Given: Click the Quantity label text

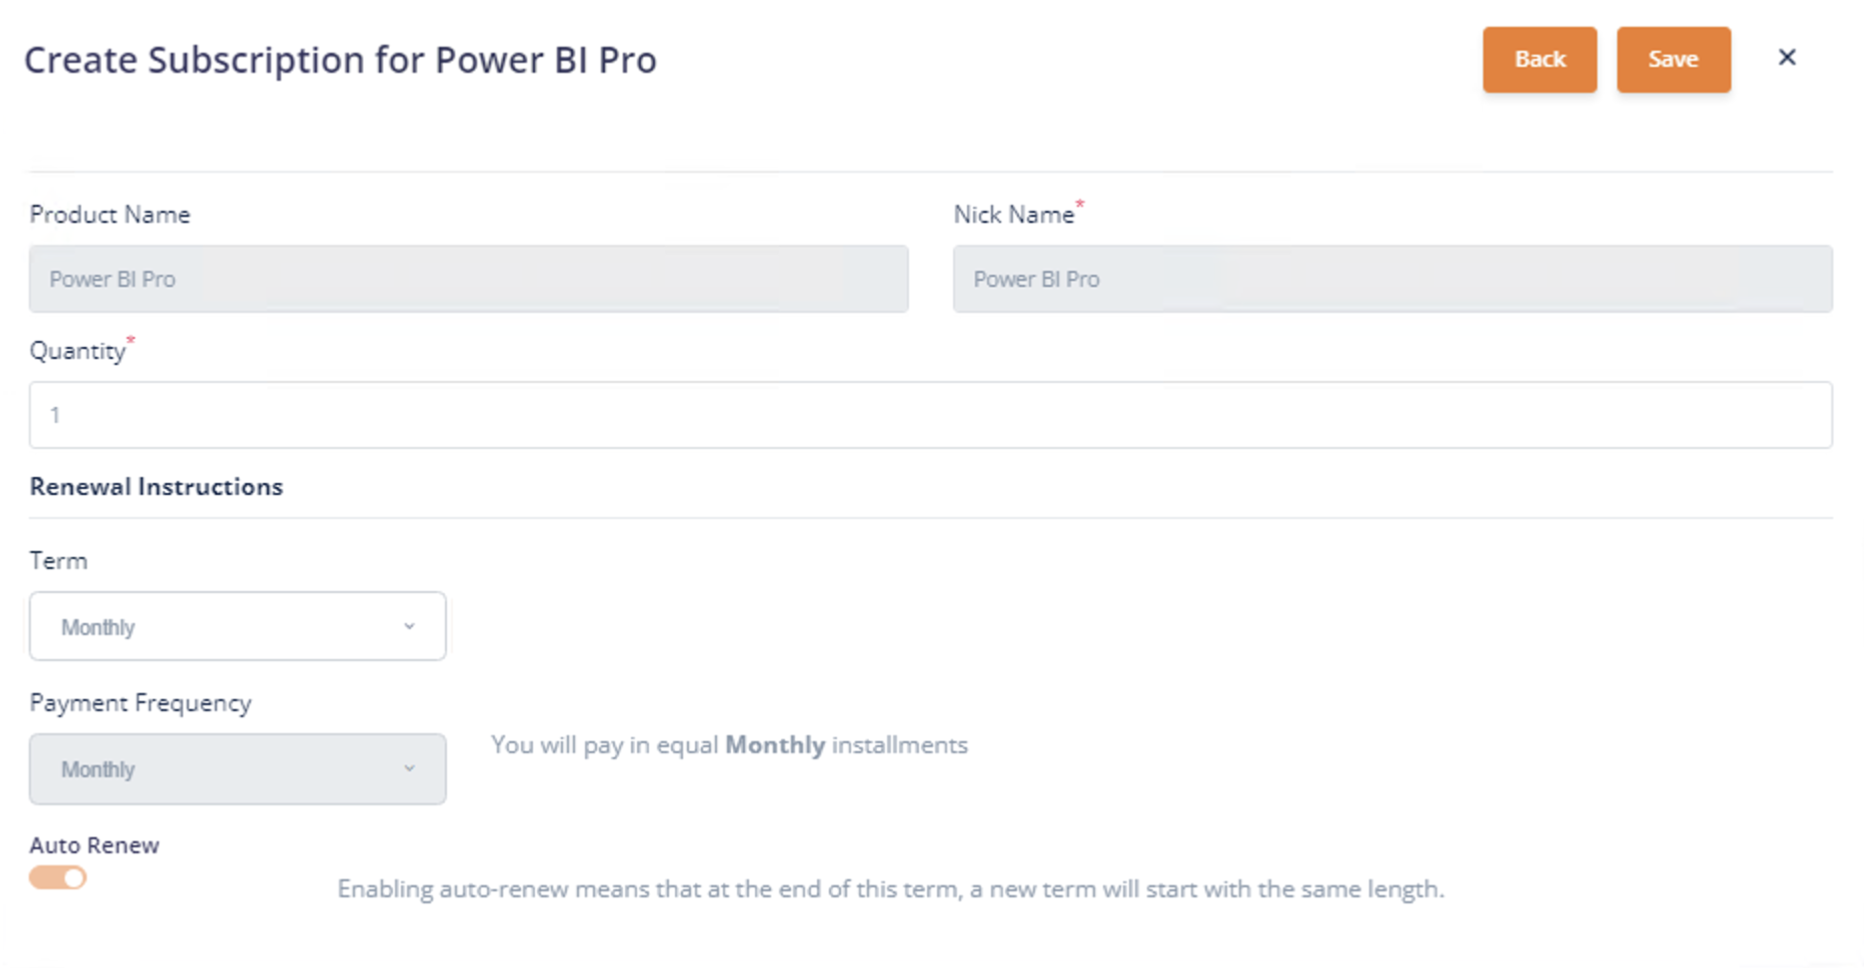Looking at the screenshot, I should tap(77, 352).
